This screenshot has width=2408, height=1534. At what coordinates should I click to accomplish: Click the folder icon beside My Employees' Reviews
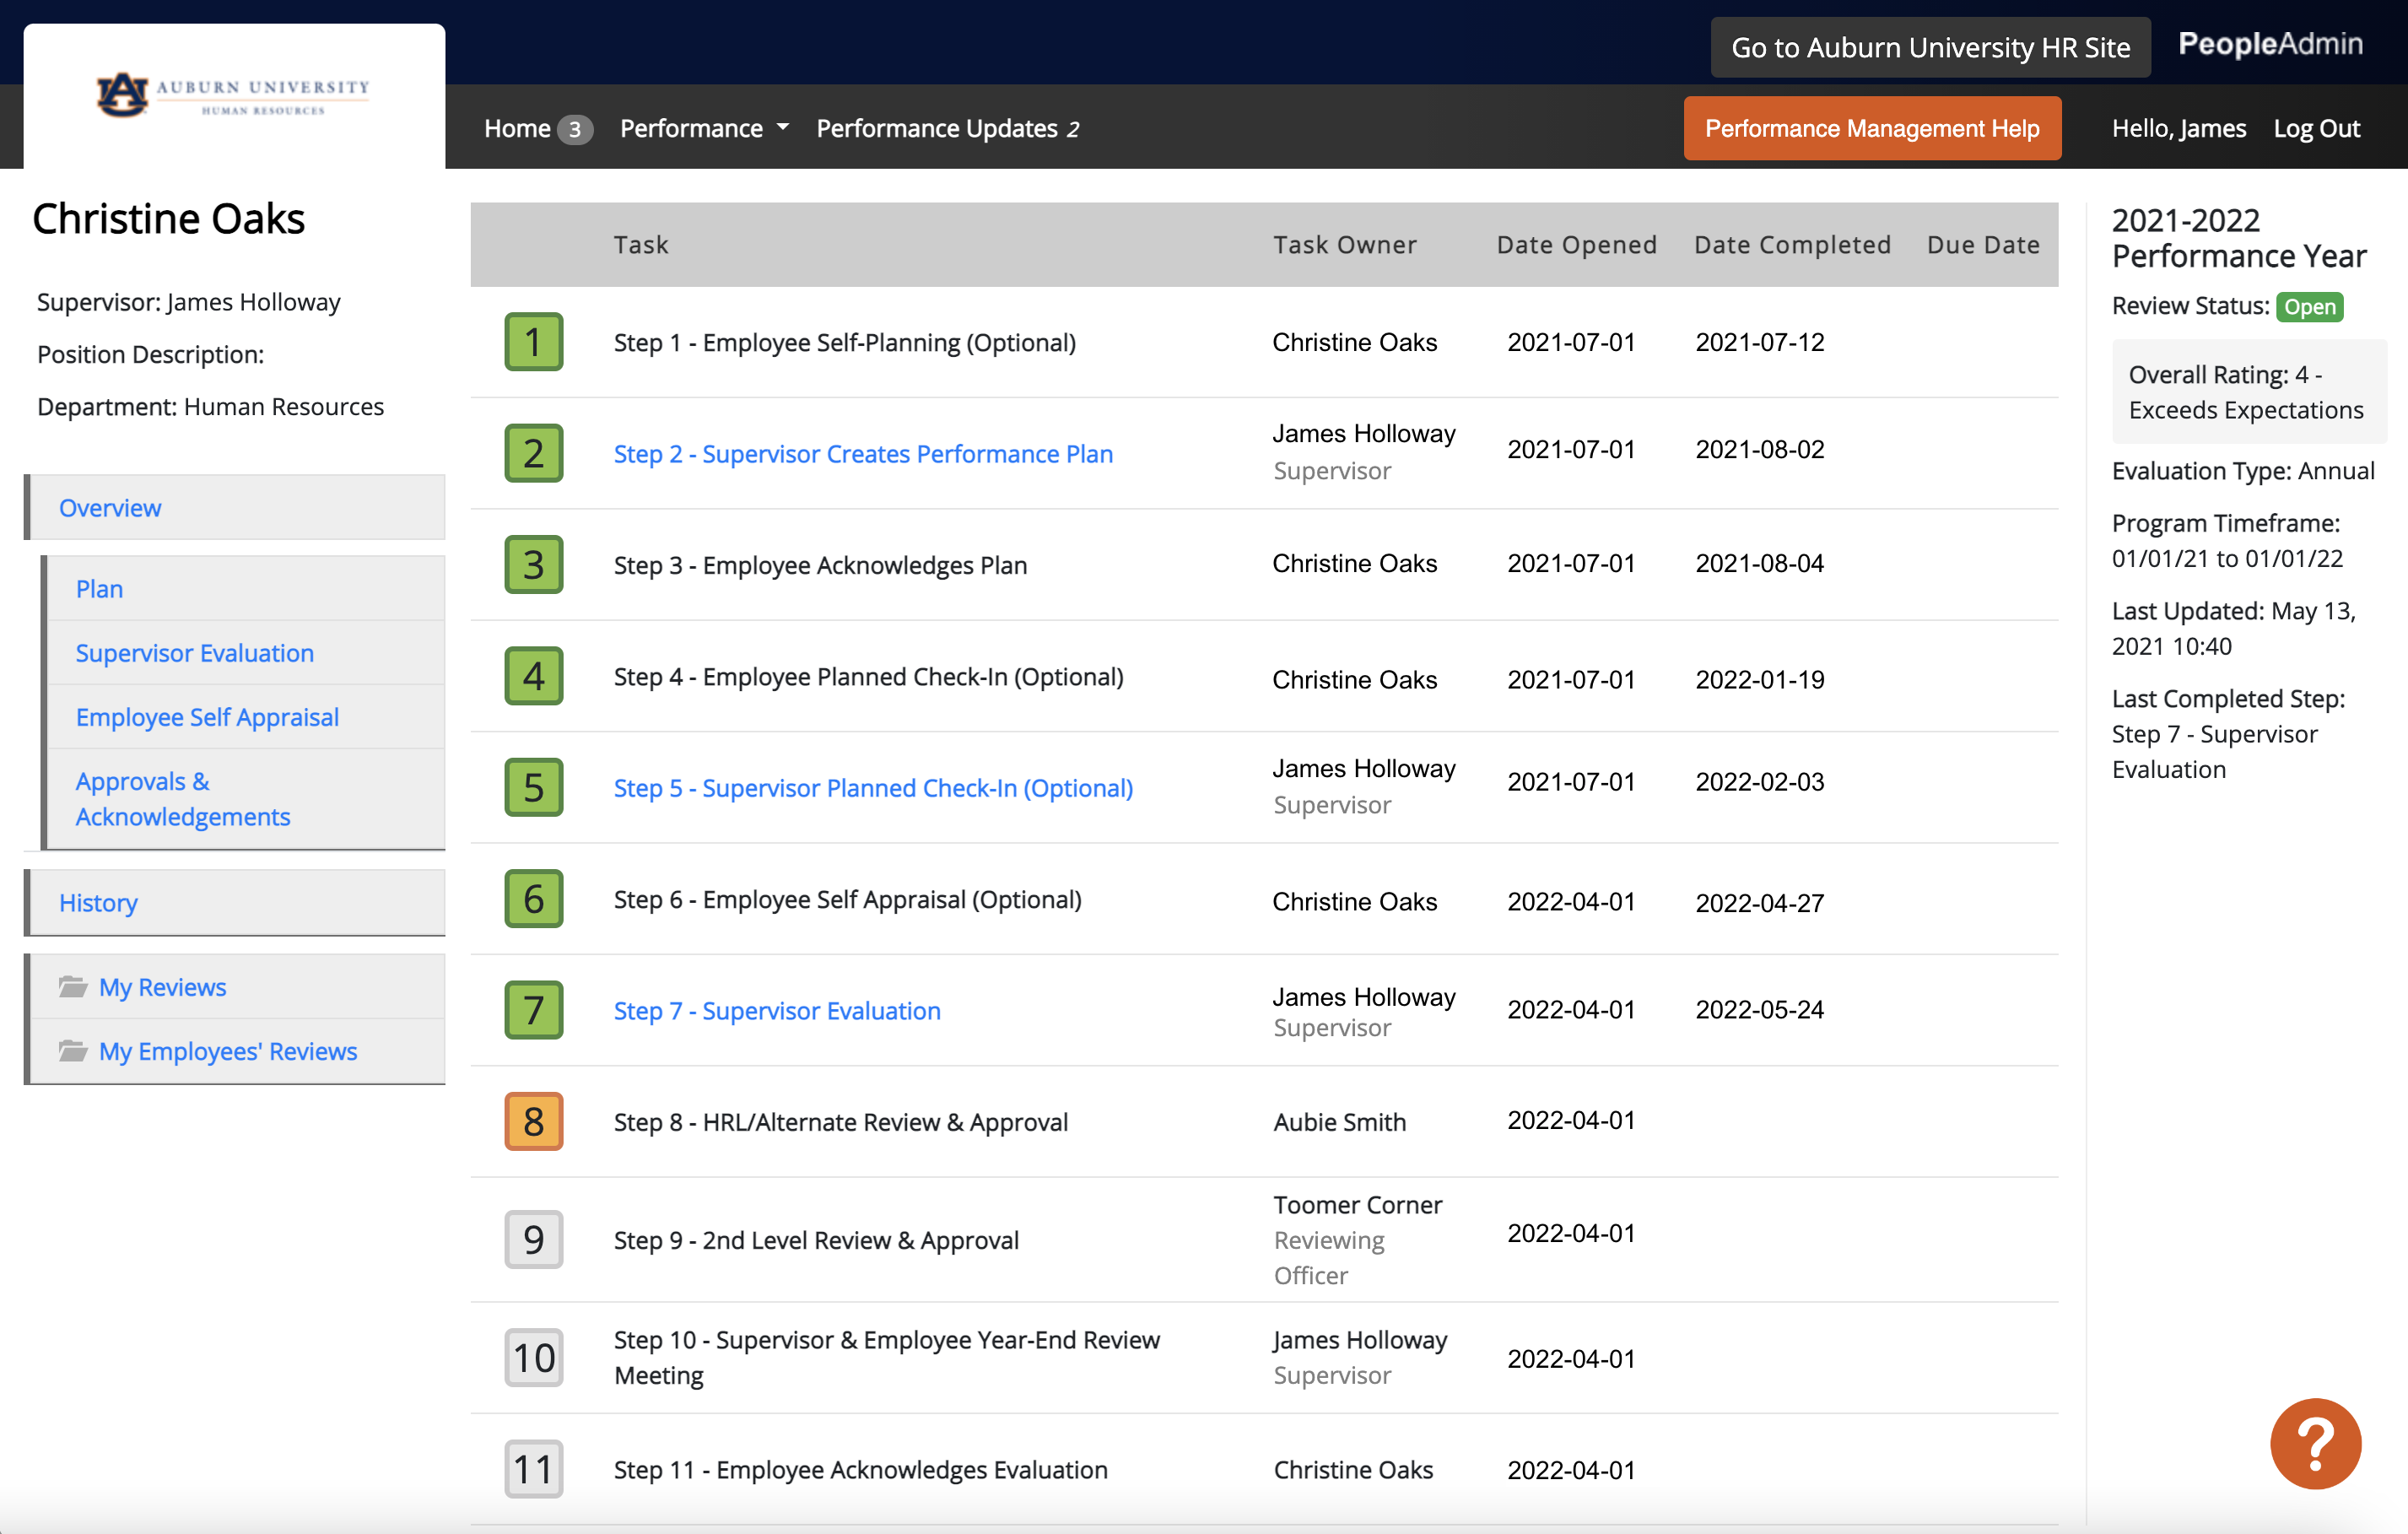point(73,1051)
